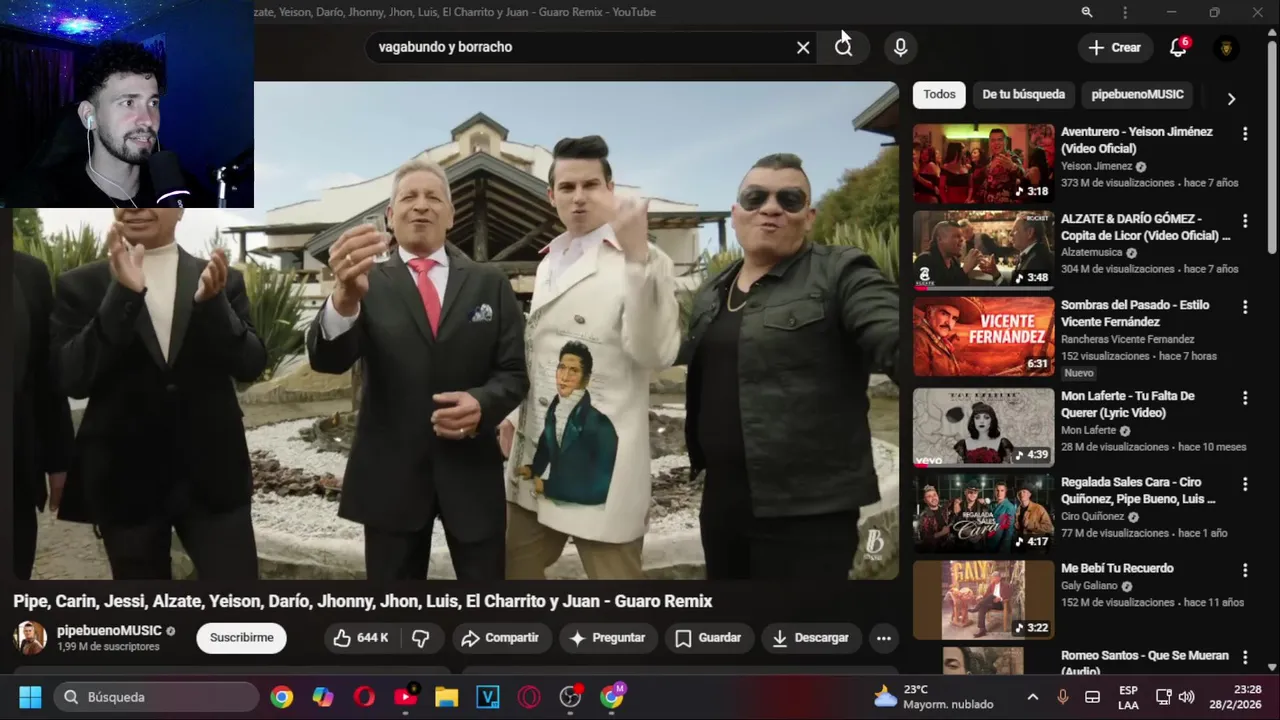This screenshot has width=1280, height=720.
Task: Open the YouTube taskbar app icon
Action: tap(406, 697)
